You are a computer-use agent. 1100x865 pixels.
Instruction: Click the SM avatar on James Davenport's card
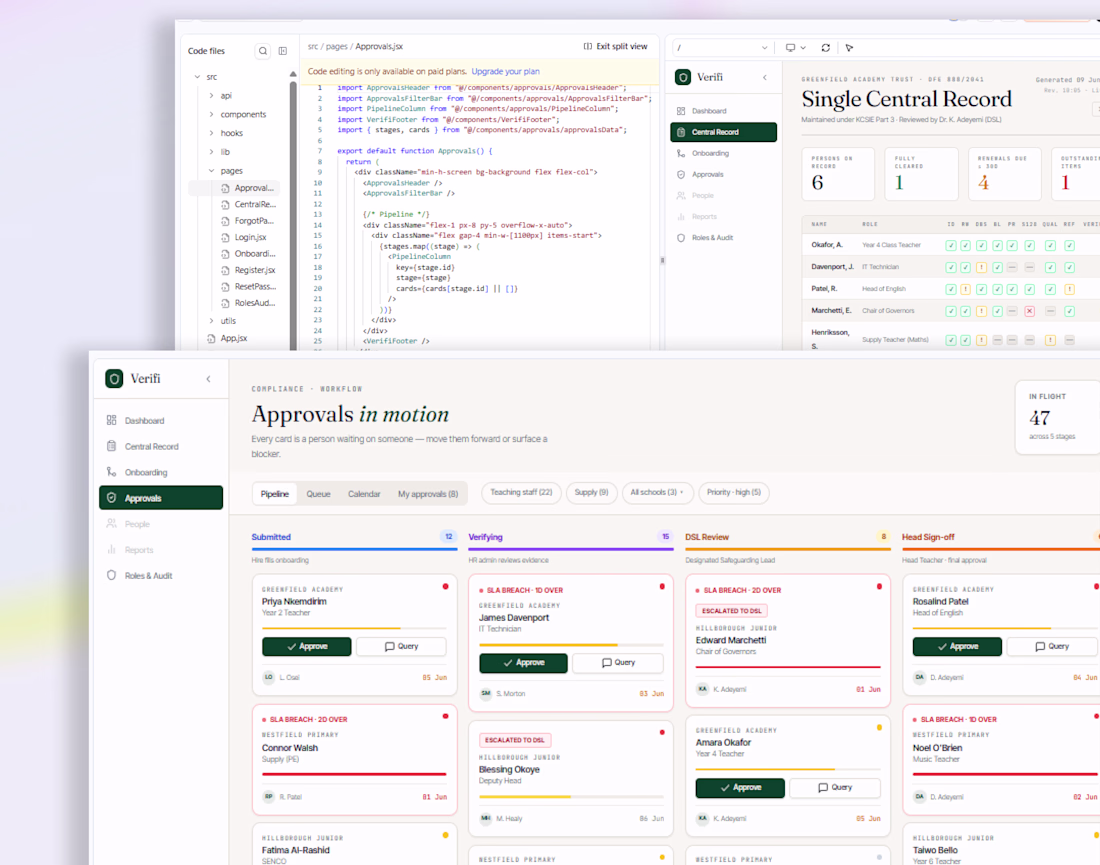(x=485, y=693)
